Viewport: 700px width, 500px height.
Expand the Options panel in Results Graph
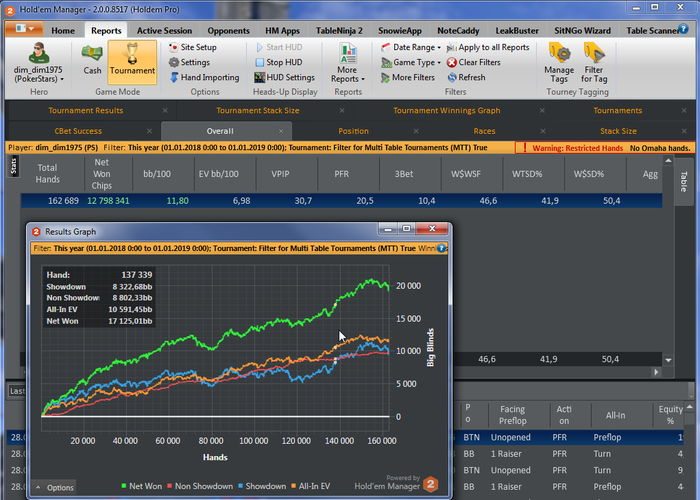pyautogui.click(x=54, y=488)
